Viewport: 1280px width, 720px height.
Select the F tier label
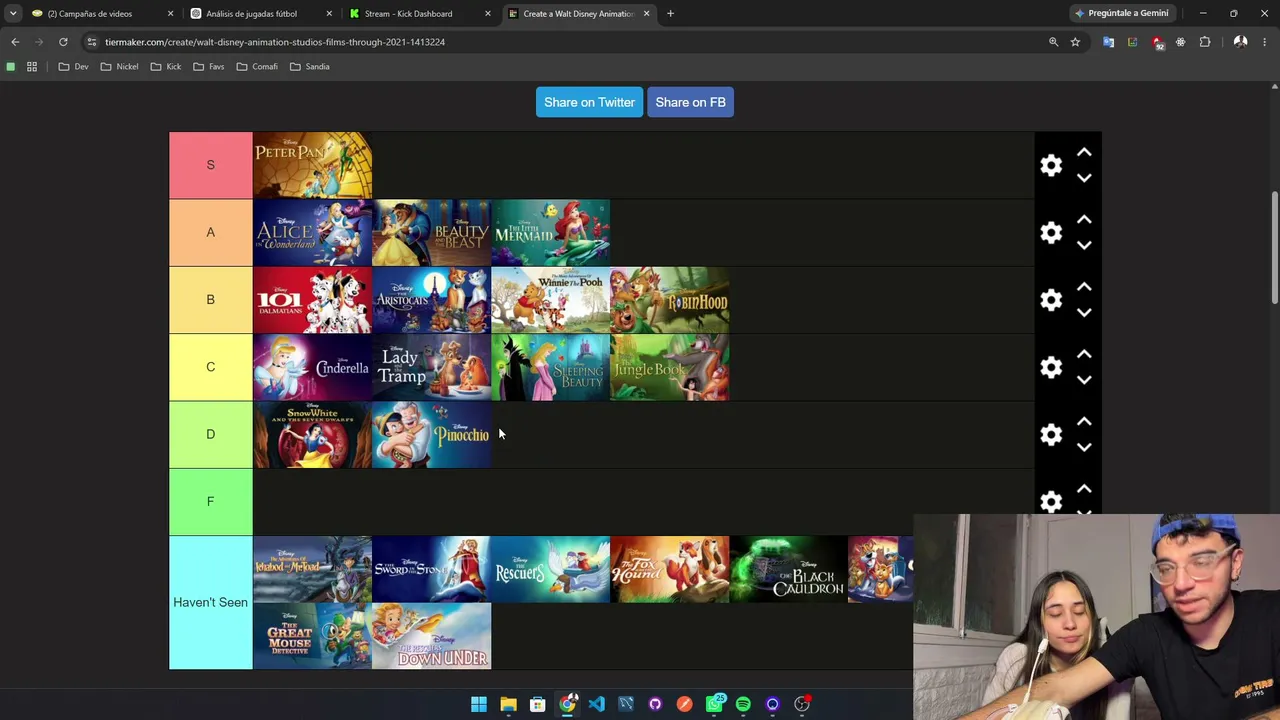[210, 501]
